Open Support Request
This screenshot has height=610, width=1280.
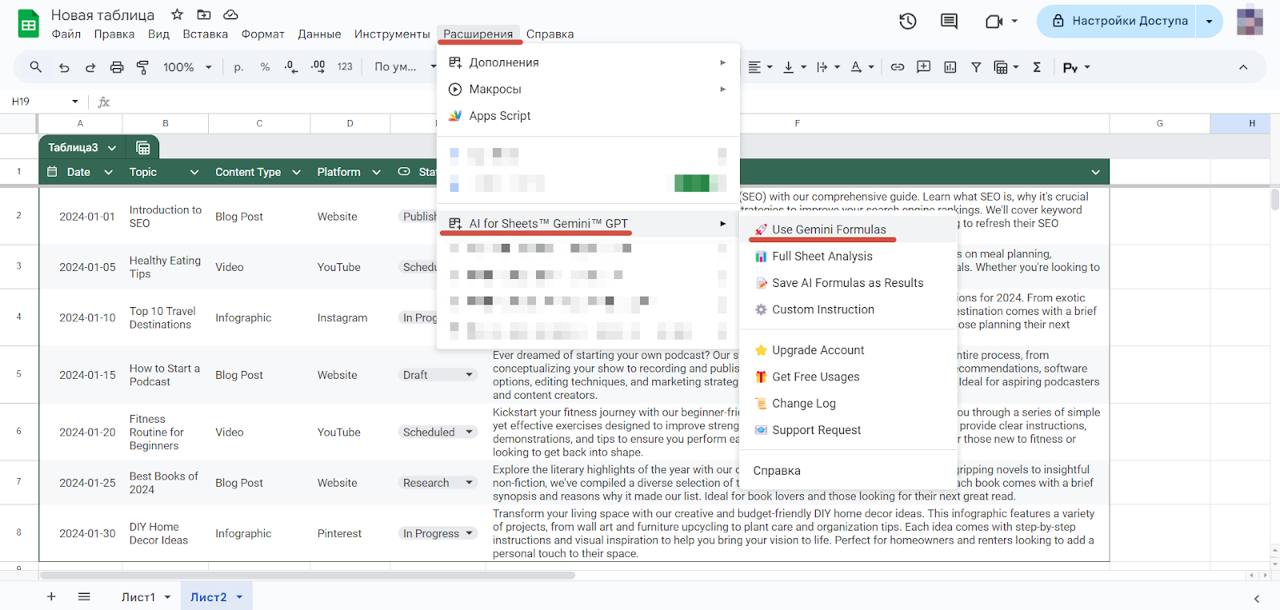click(848, 430)
